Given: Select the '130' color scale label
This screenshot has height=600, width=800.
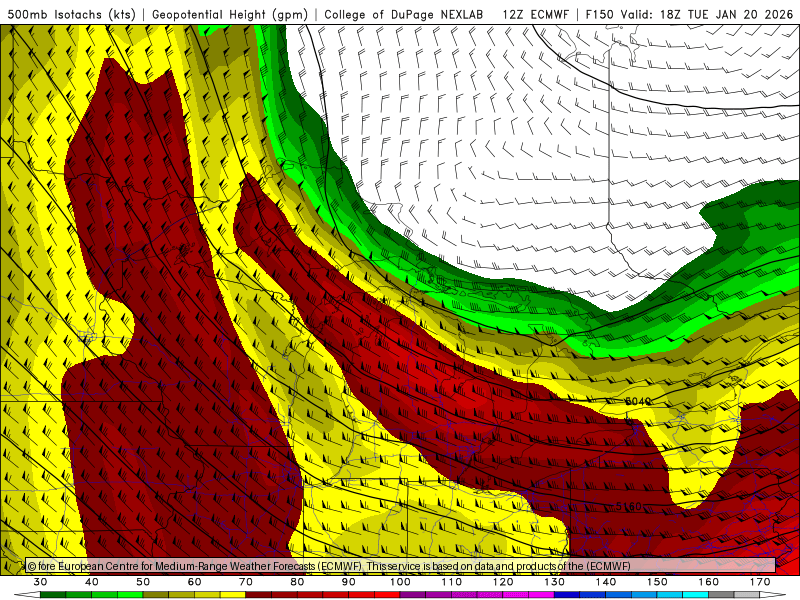Looking at the screenshot, I should [555, 582].
